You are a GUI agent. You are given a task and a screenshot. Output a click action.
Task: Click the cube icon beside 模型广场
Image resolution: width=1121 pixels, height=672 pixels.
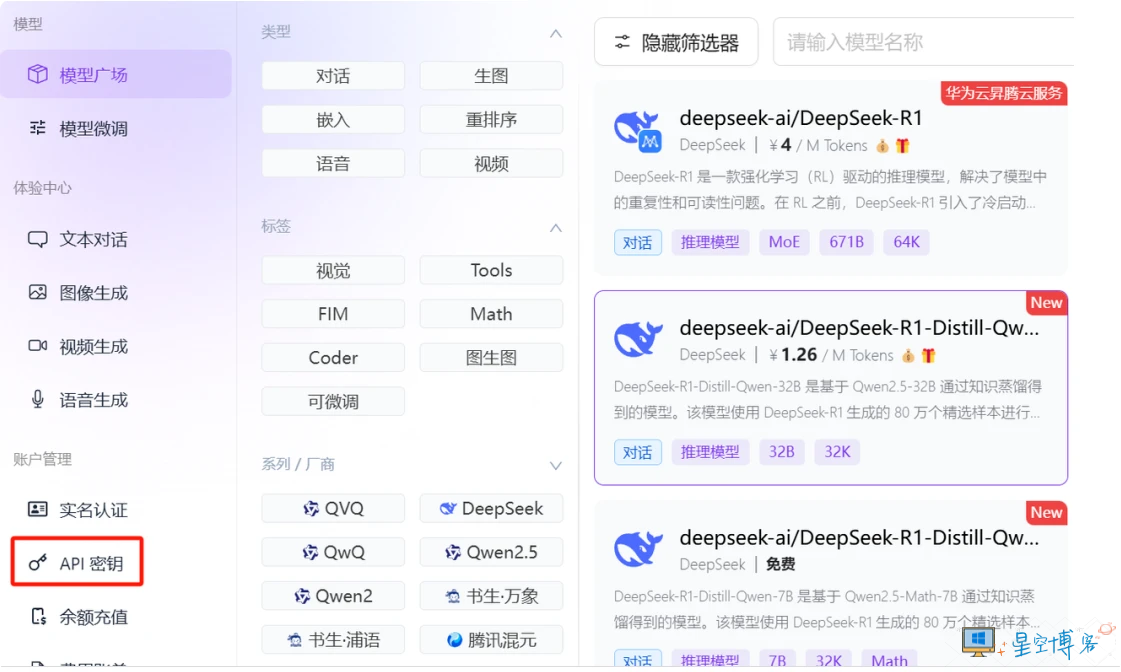[37, 74]
